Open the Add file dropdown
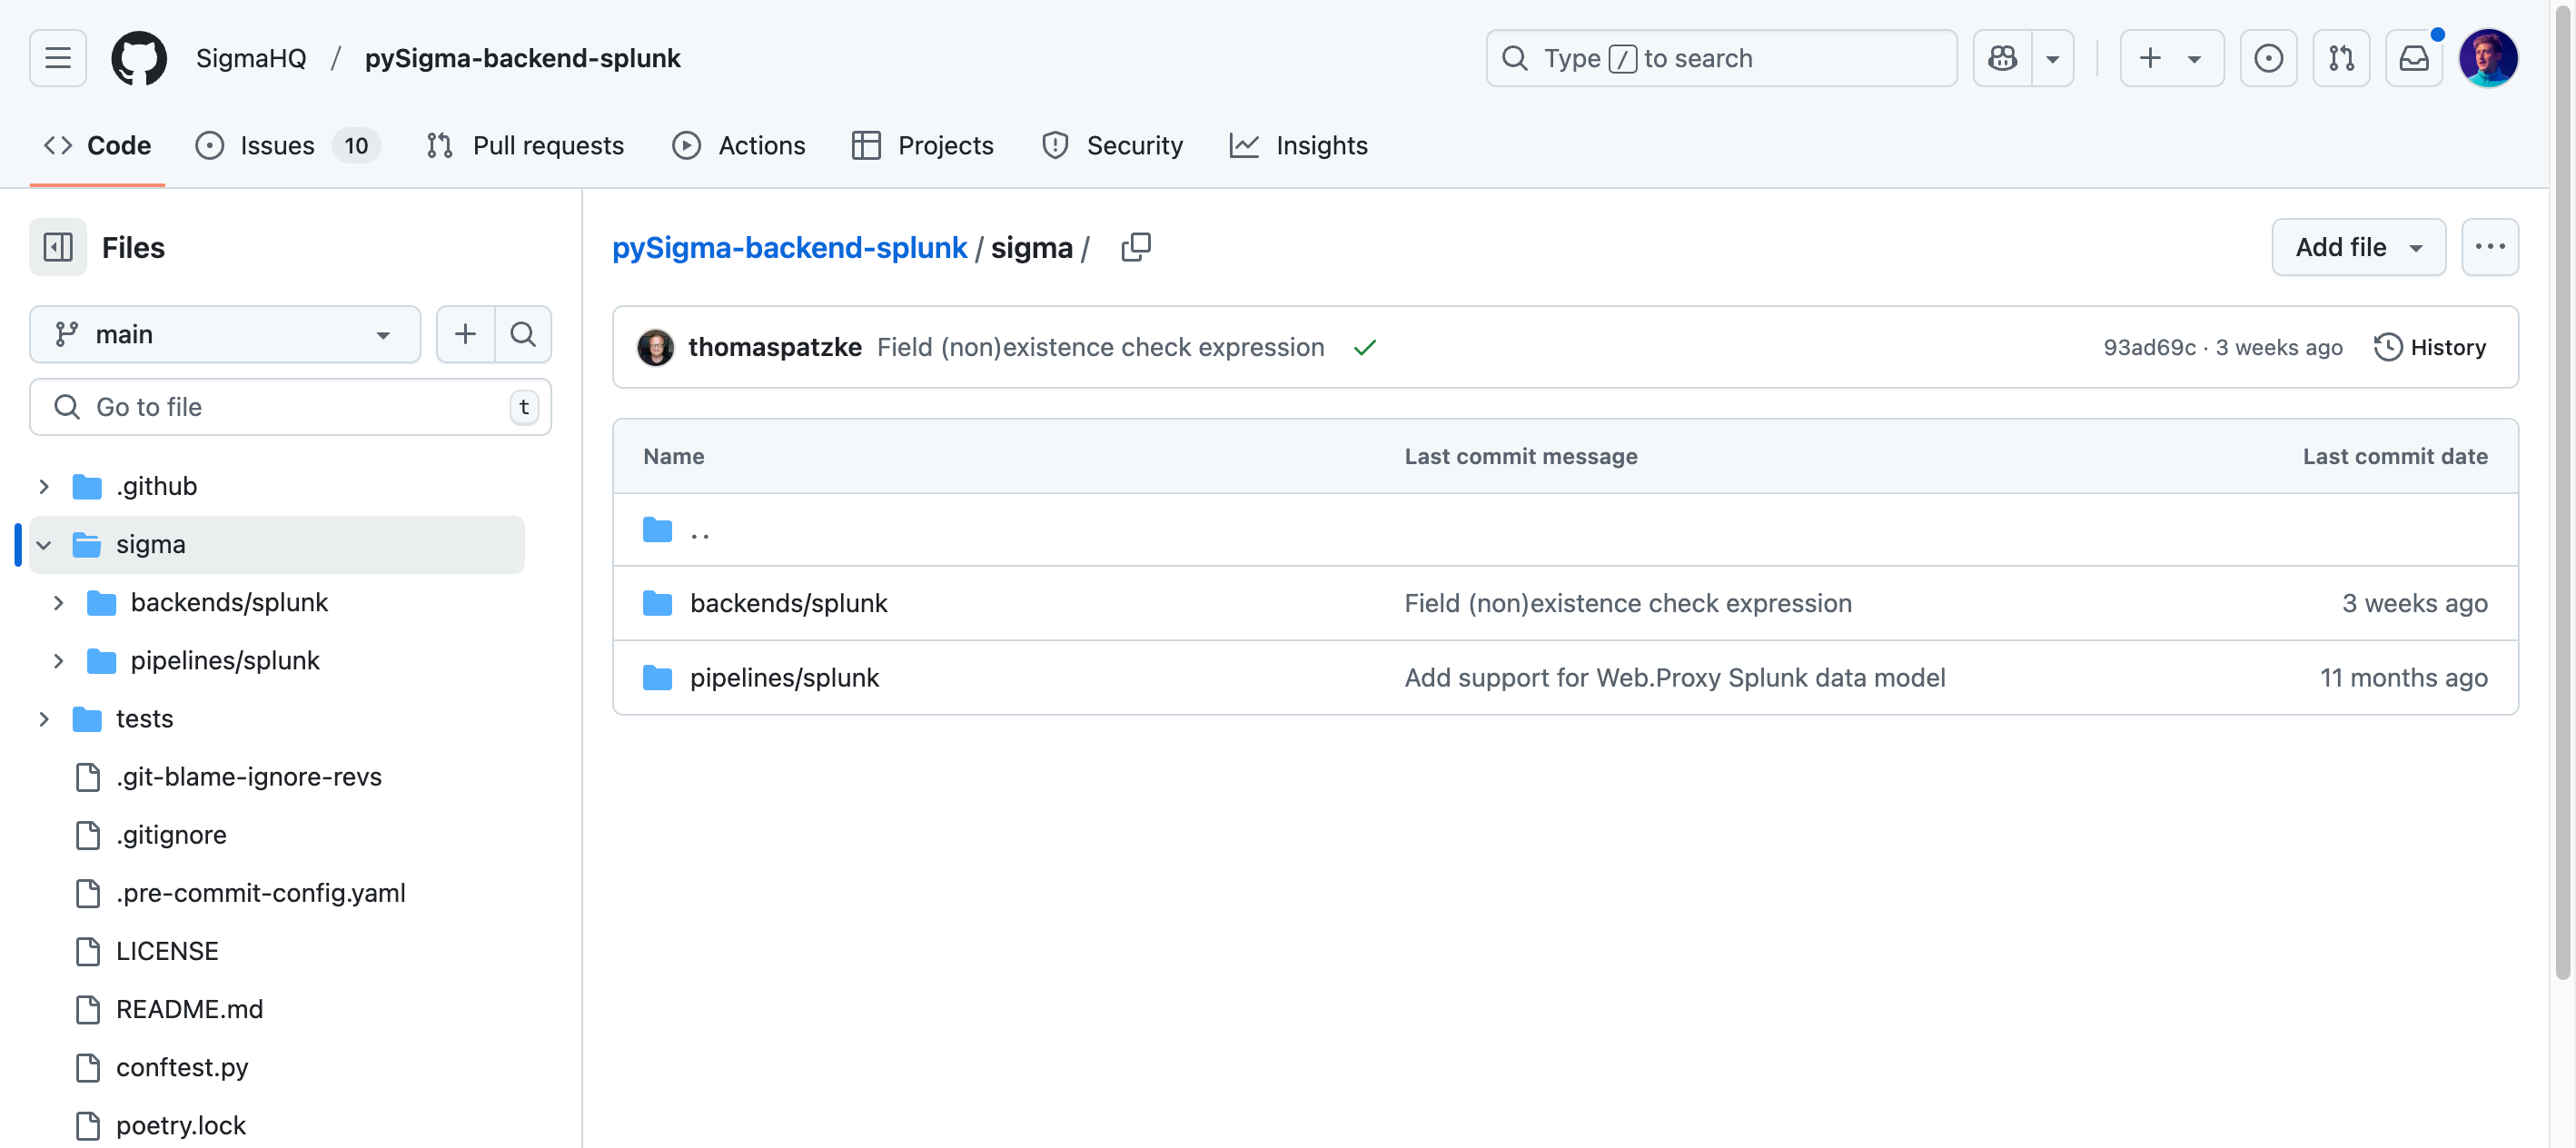Image resolution: width=2576 pixels, height=1148 pixels. point(2358,247)
